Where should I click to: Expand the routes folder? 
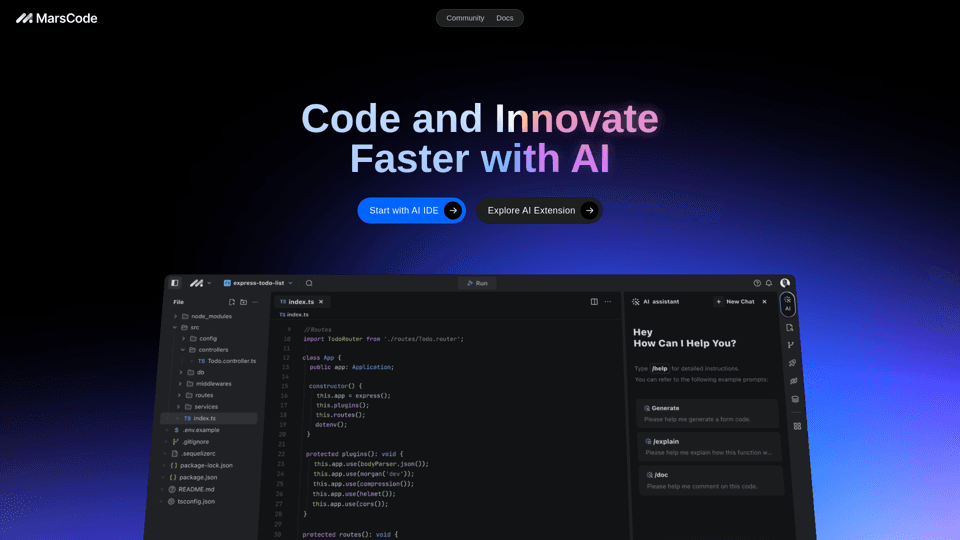[195, 396]
